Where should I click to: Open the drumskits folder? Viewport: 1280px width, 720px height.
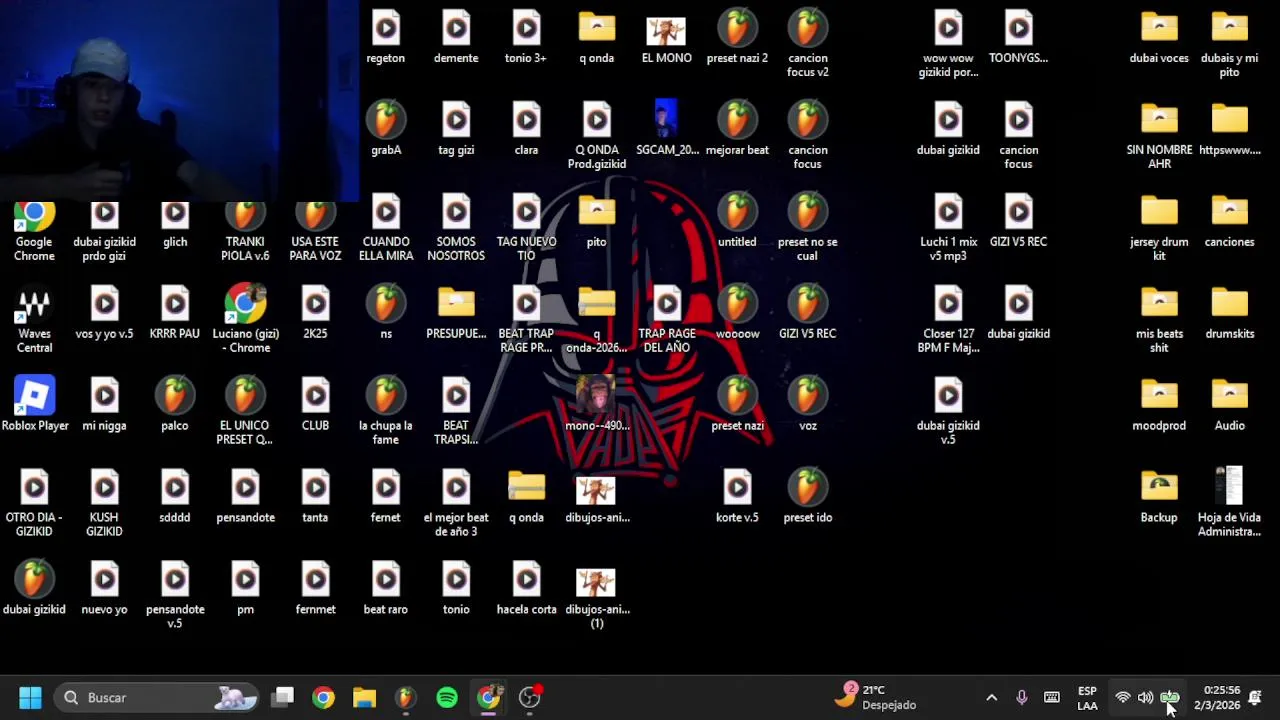coord(1229,313)
